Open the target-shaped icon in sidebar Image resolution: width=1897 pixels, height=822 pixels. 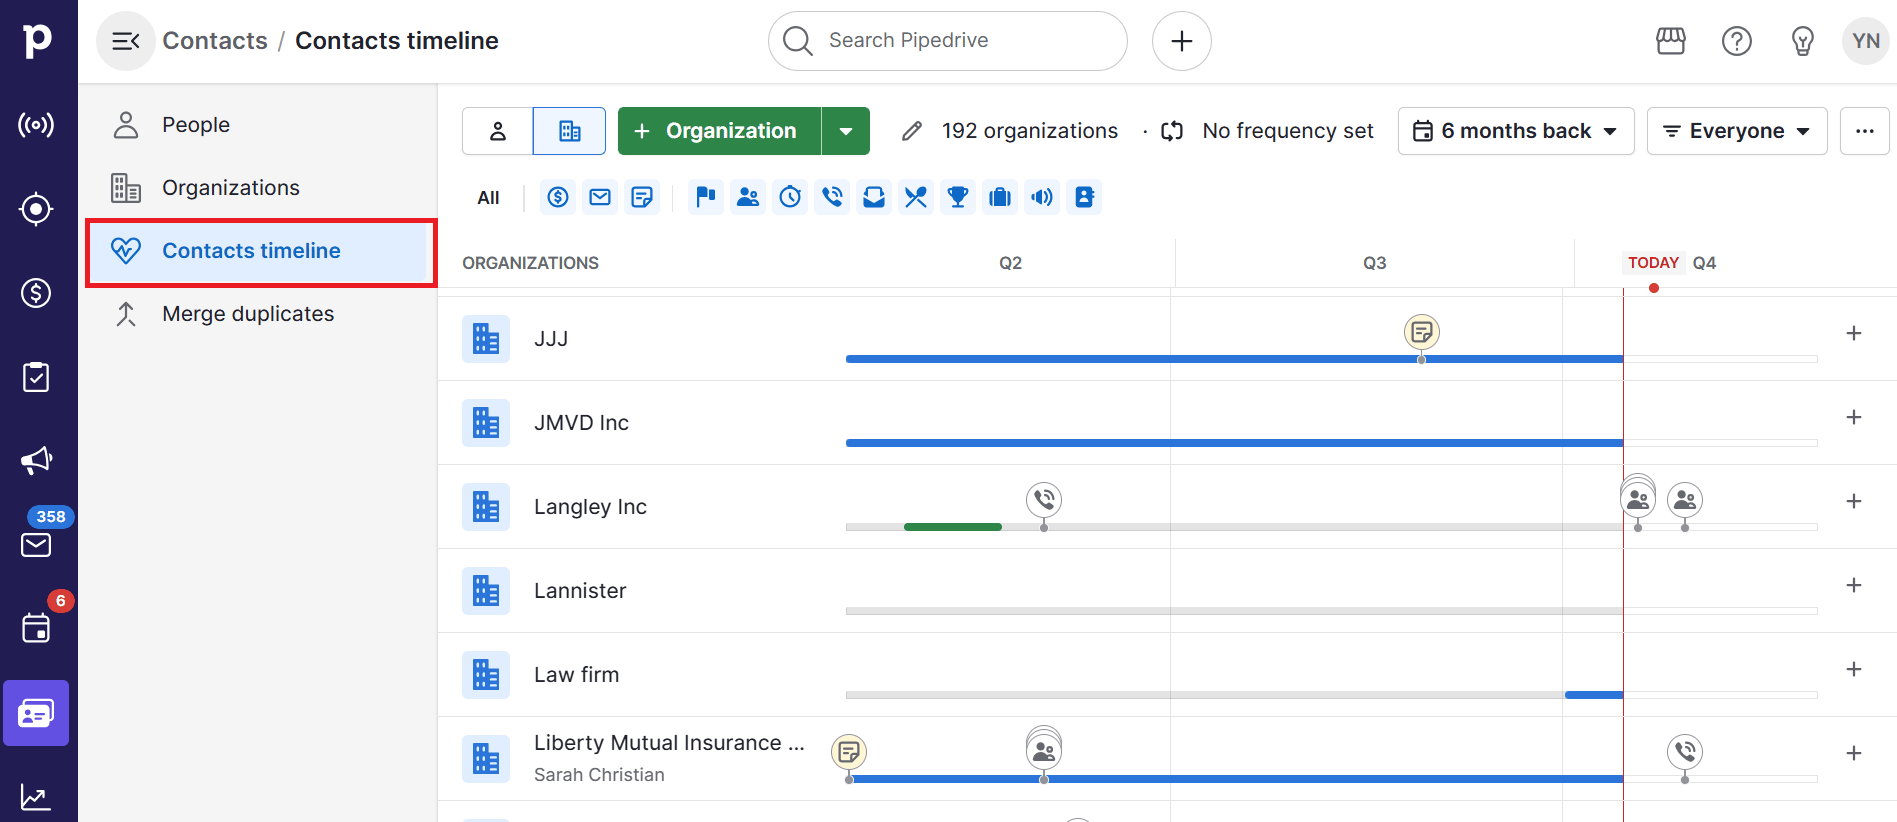point(36,209)
